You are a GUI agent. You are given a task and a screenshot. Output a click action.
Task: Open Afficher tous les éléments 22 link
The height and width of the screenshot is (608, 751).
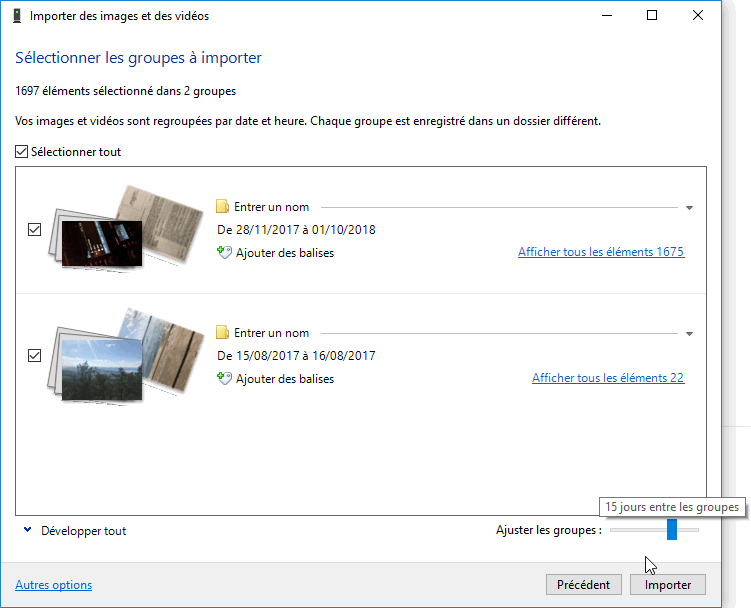click(x=607, y=378)
